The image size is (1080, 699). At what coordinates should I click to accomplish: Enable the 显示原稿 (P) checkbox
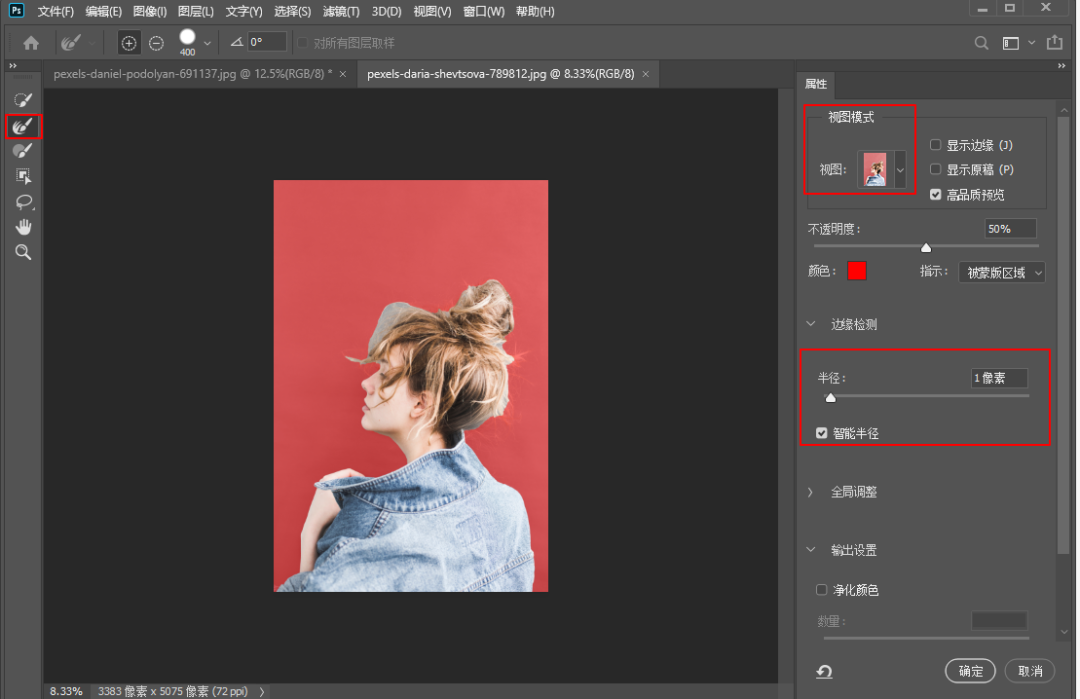[x=936, y=169]
